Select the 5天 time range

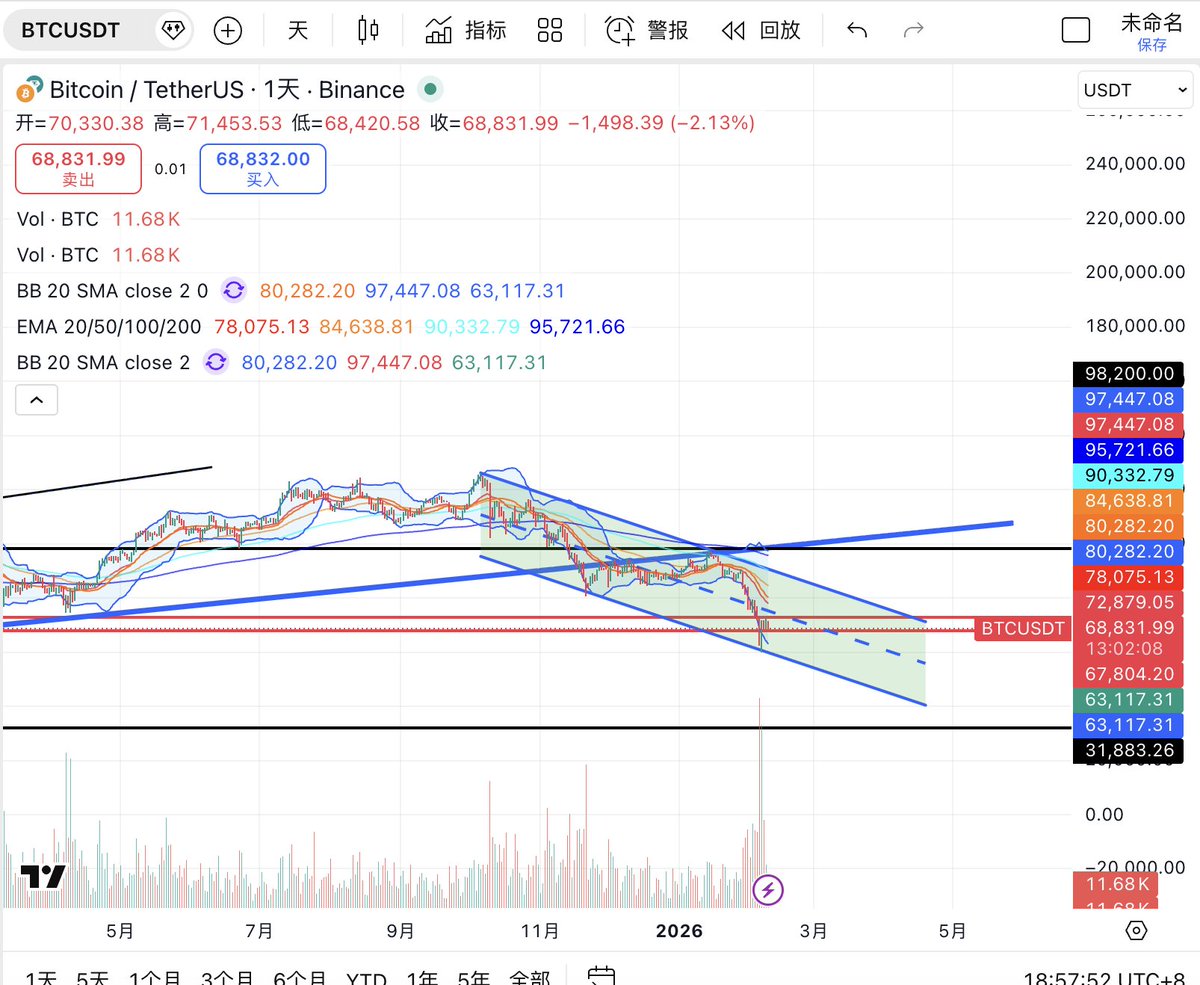(93, 979)
